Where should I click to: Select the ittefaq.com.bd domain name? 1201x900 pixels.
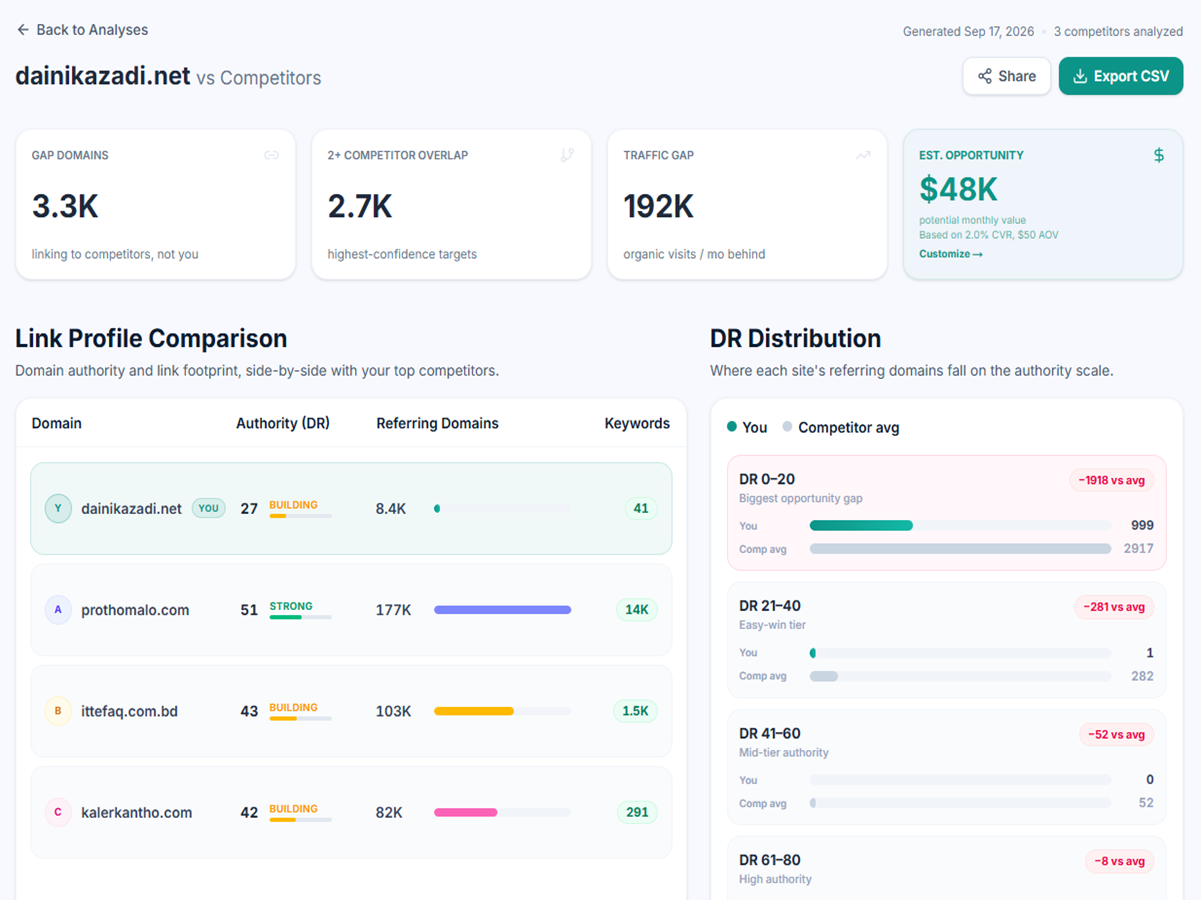coord(129,711)
